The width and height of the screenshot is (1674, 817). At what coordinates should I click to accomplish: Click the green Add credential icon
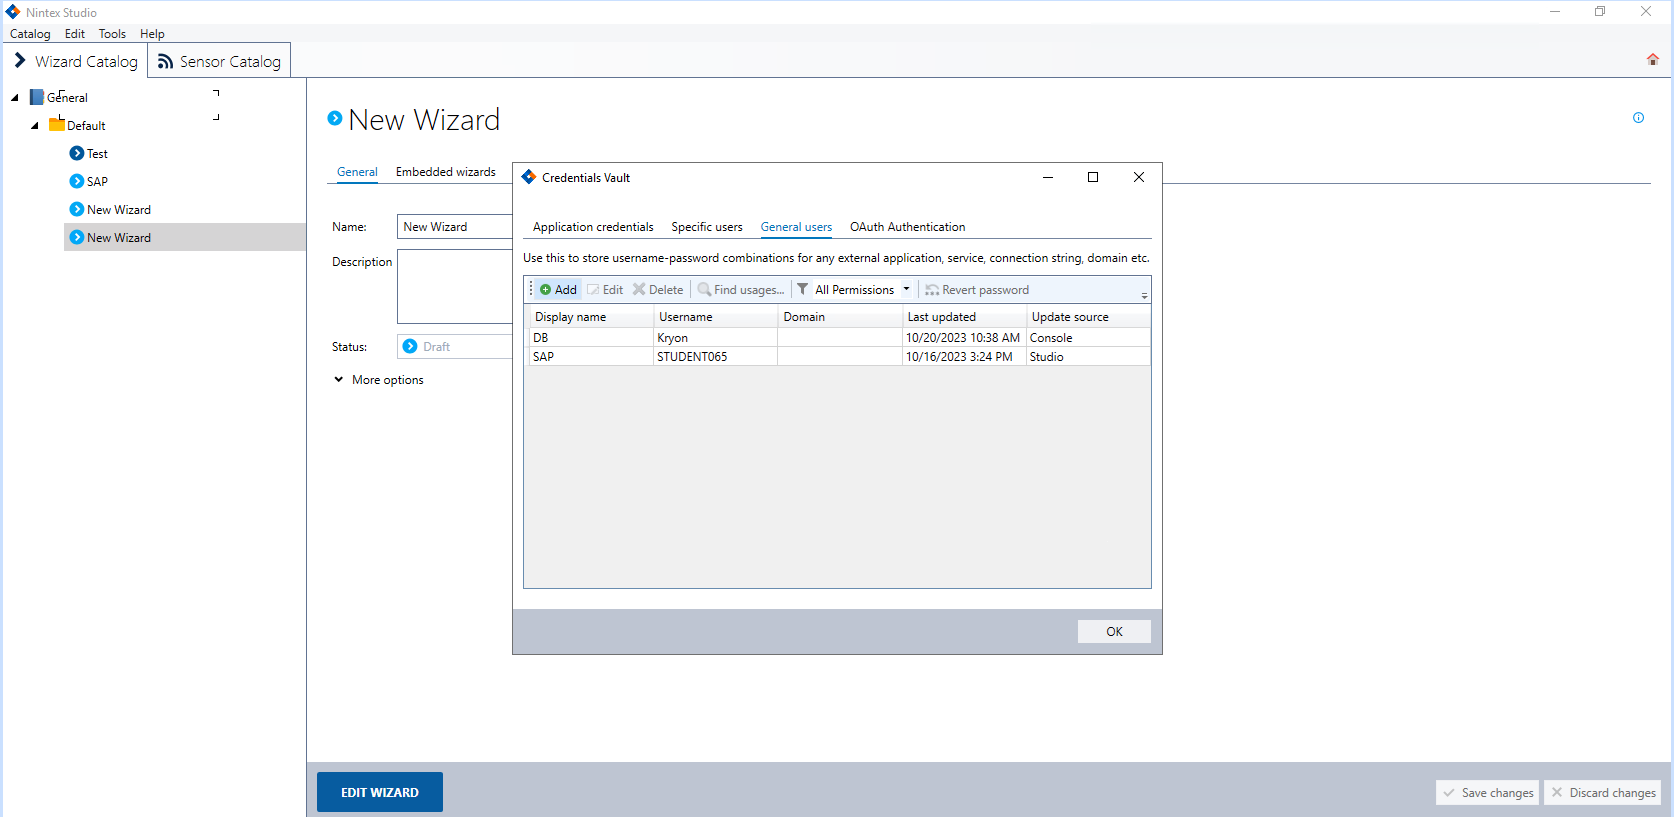pos(546,290)
